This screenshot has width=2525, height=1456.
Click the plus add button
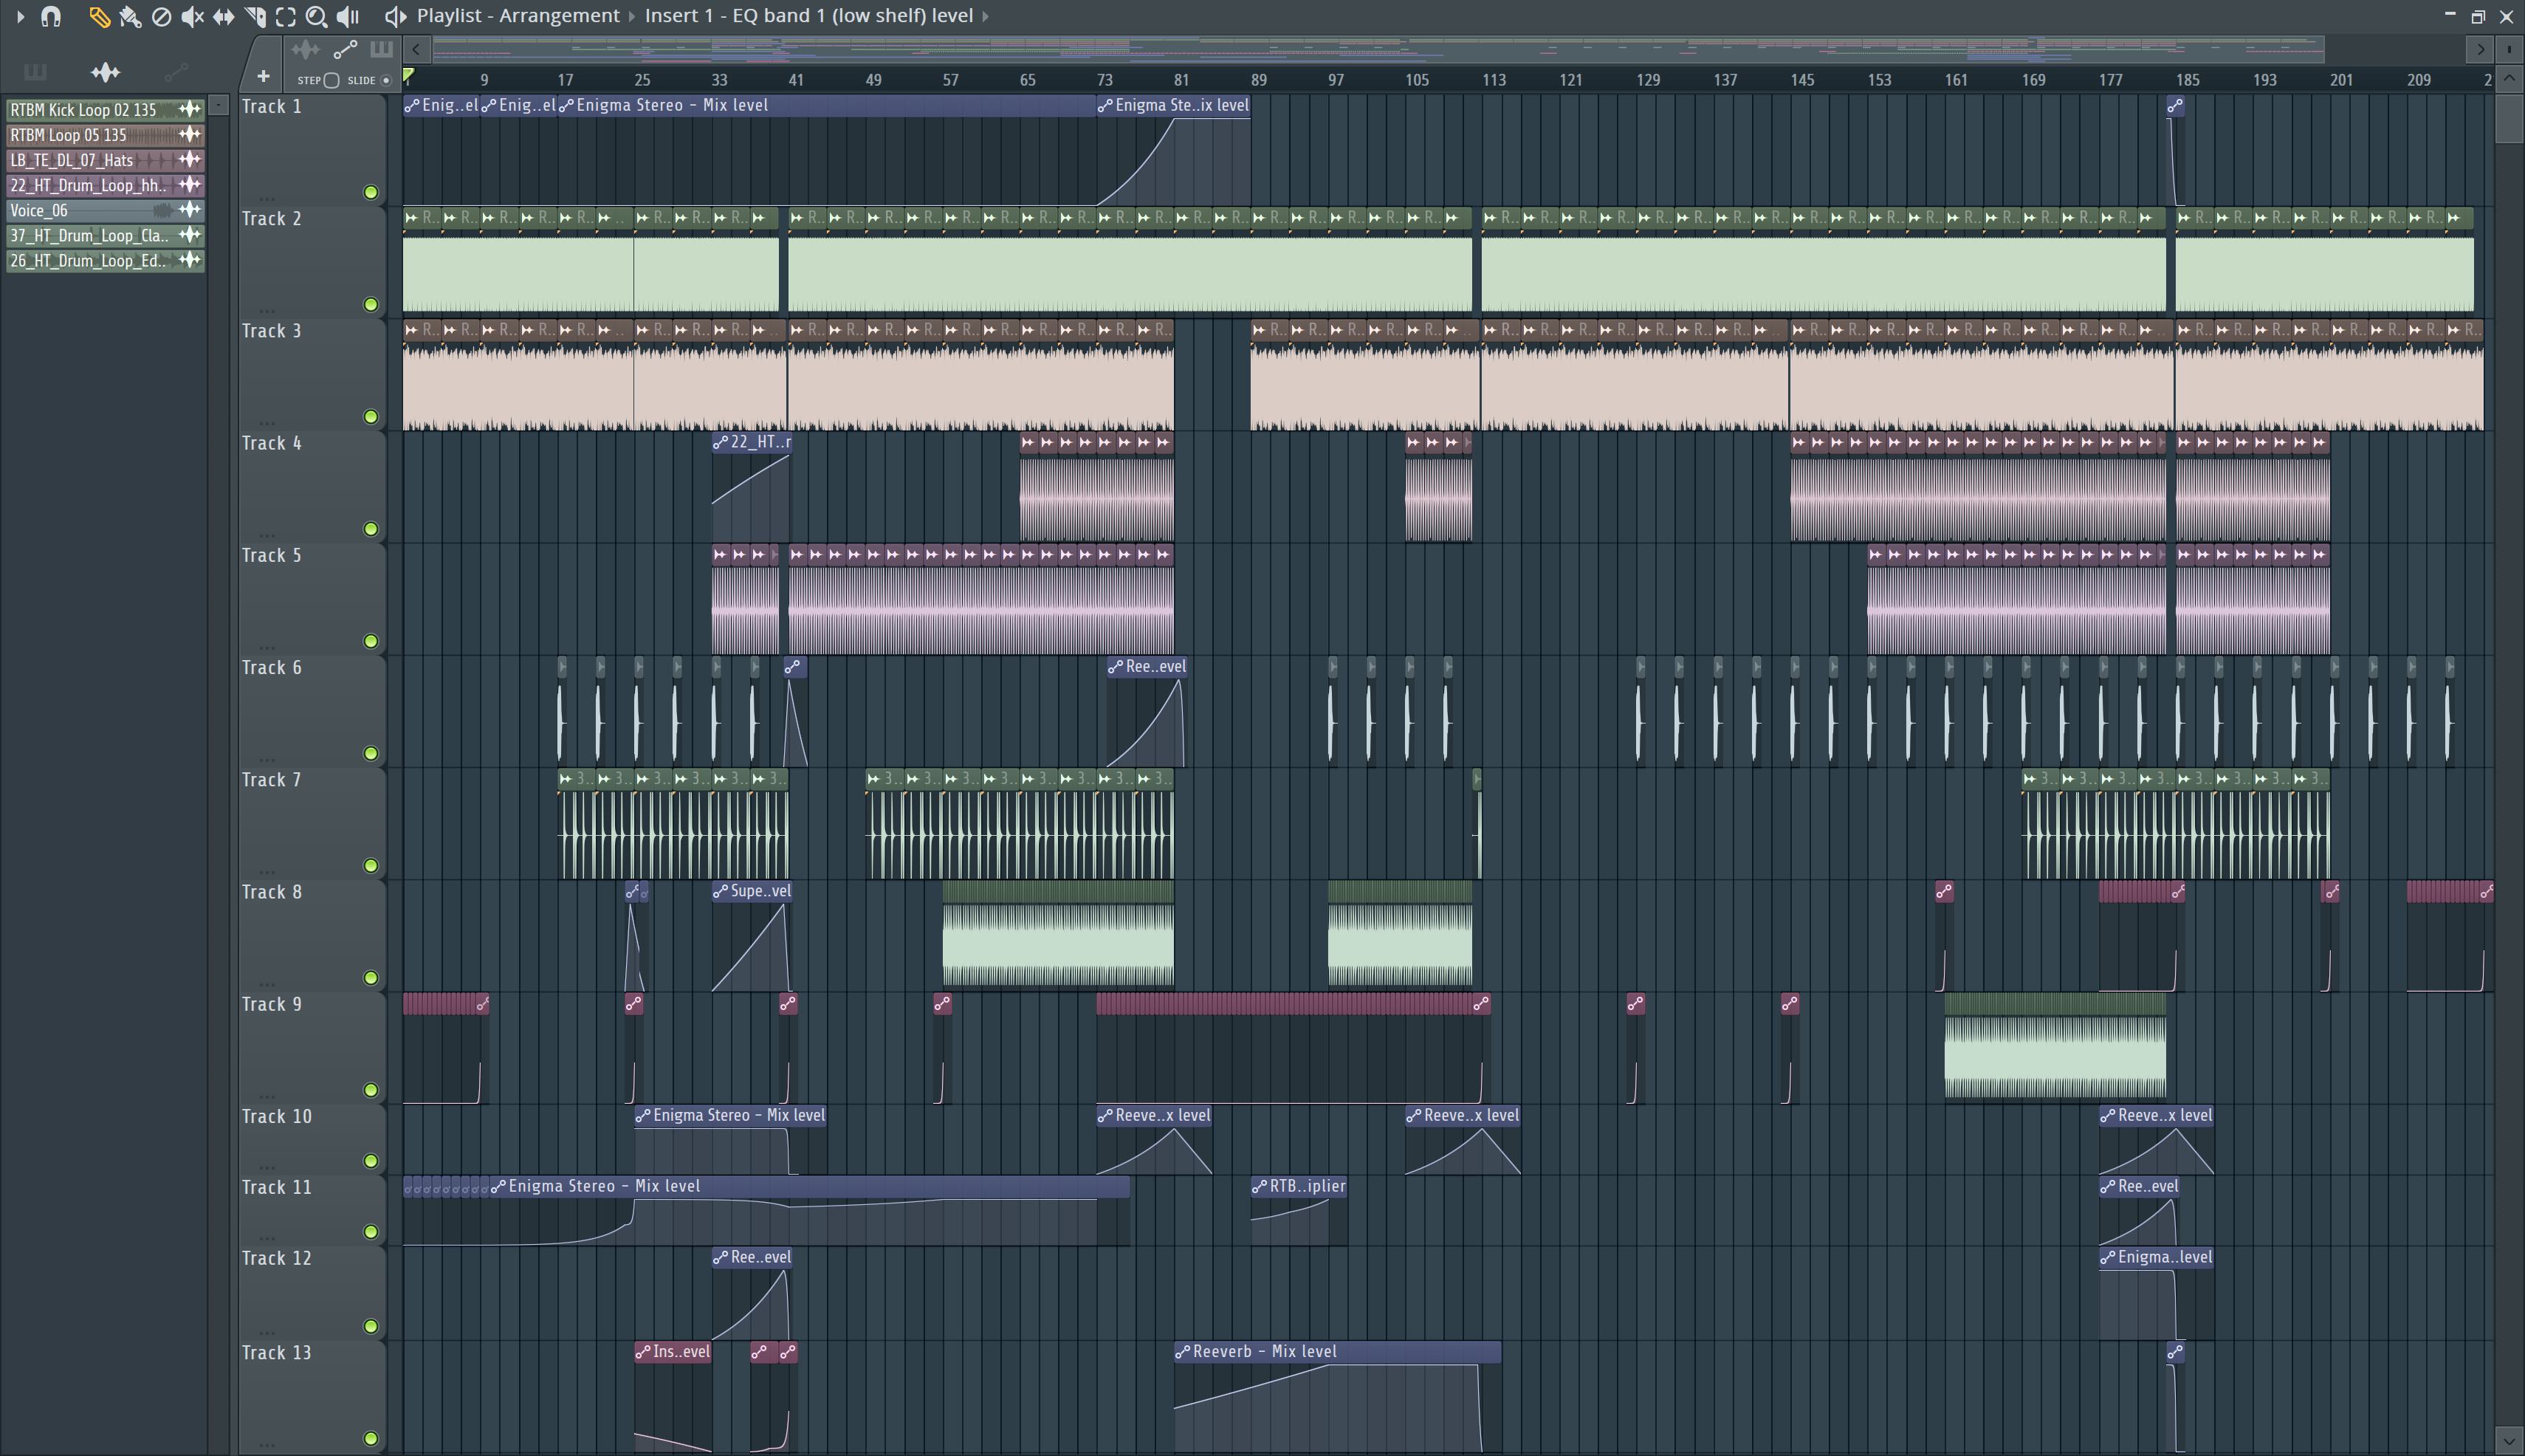[263, 76]
